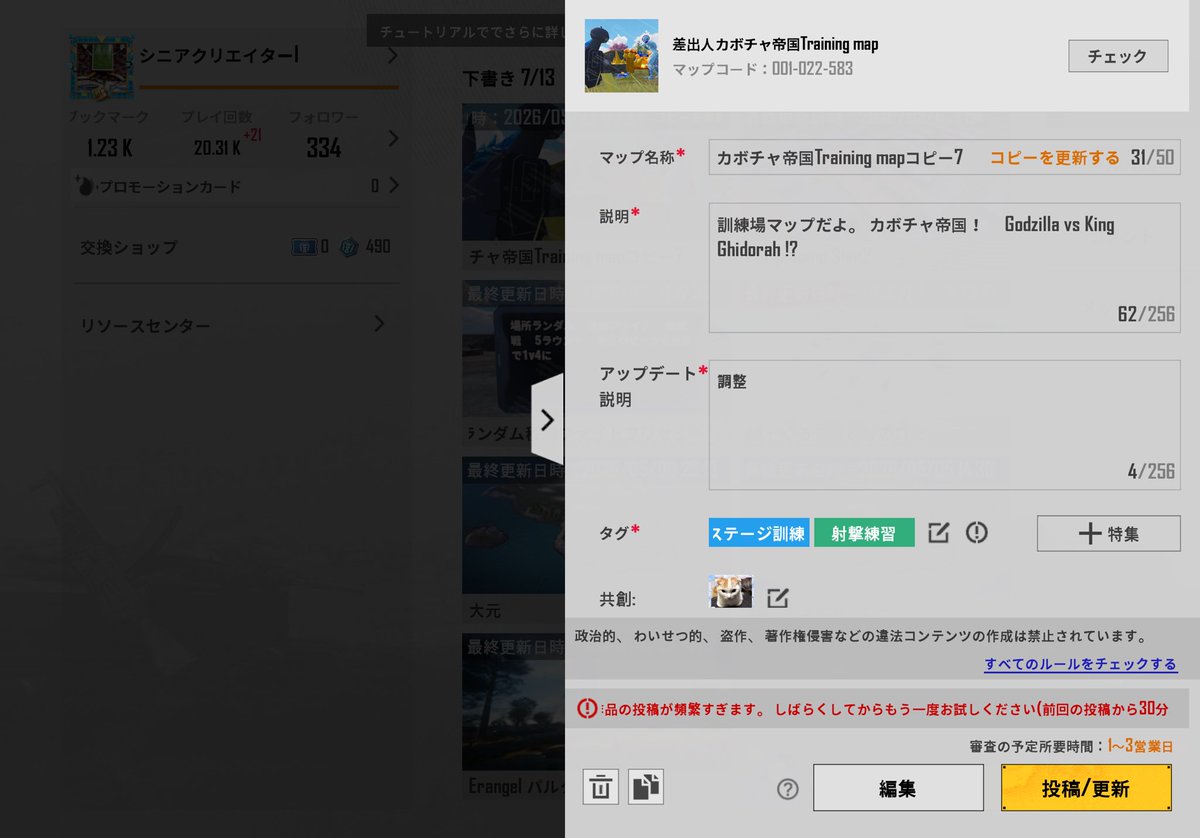
Task: Click the co-creator cat avatar
Action: click(730, 592)
